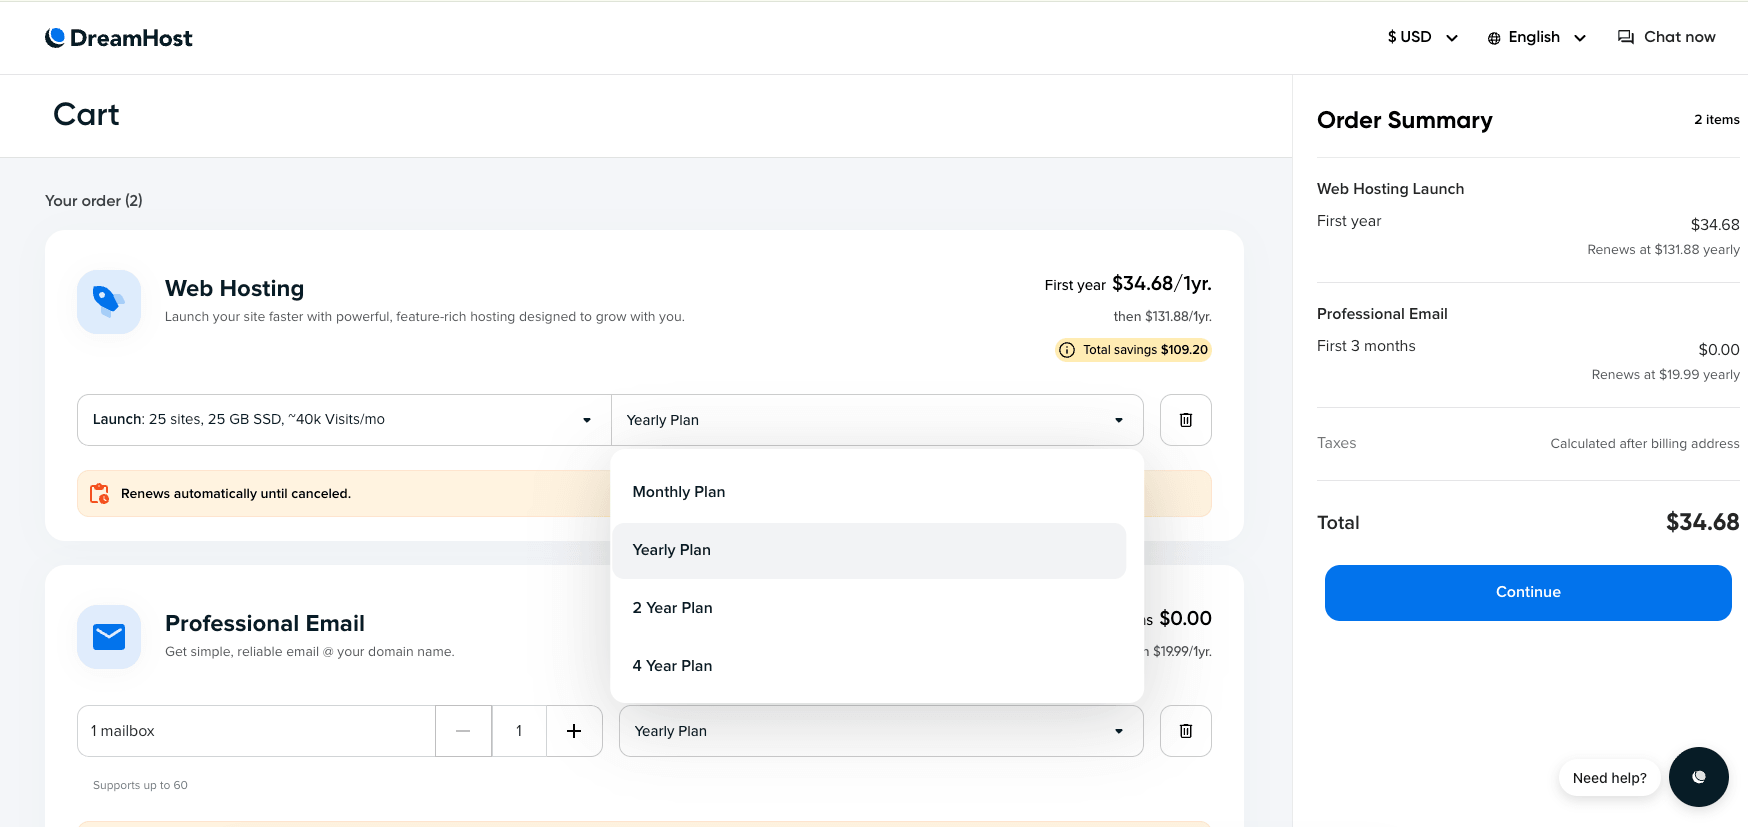
Task: Click the Web Hosting rocket icon
Action: 109,301
